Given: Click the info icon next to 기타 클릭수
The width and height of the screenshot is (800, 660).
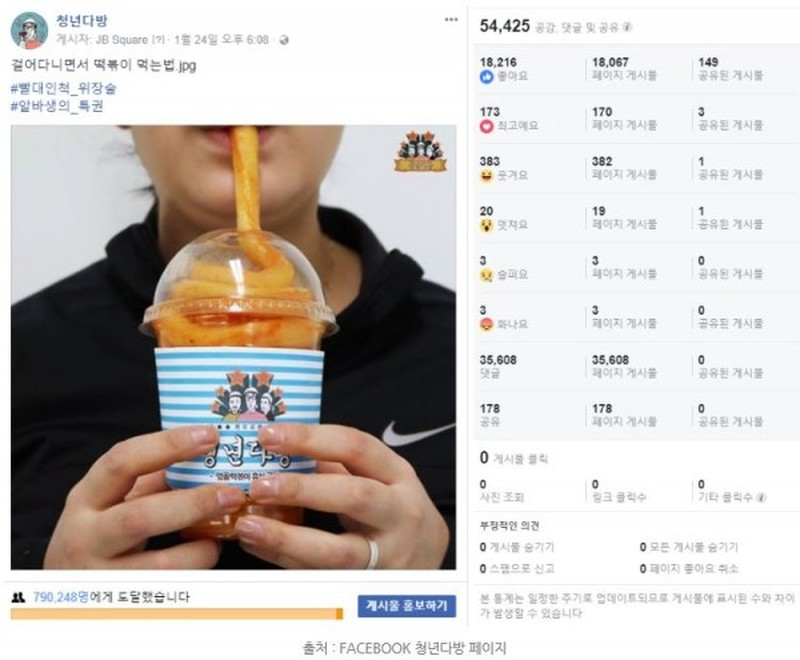Looking at the screenshot, I should click(761, 497).
